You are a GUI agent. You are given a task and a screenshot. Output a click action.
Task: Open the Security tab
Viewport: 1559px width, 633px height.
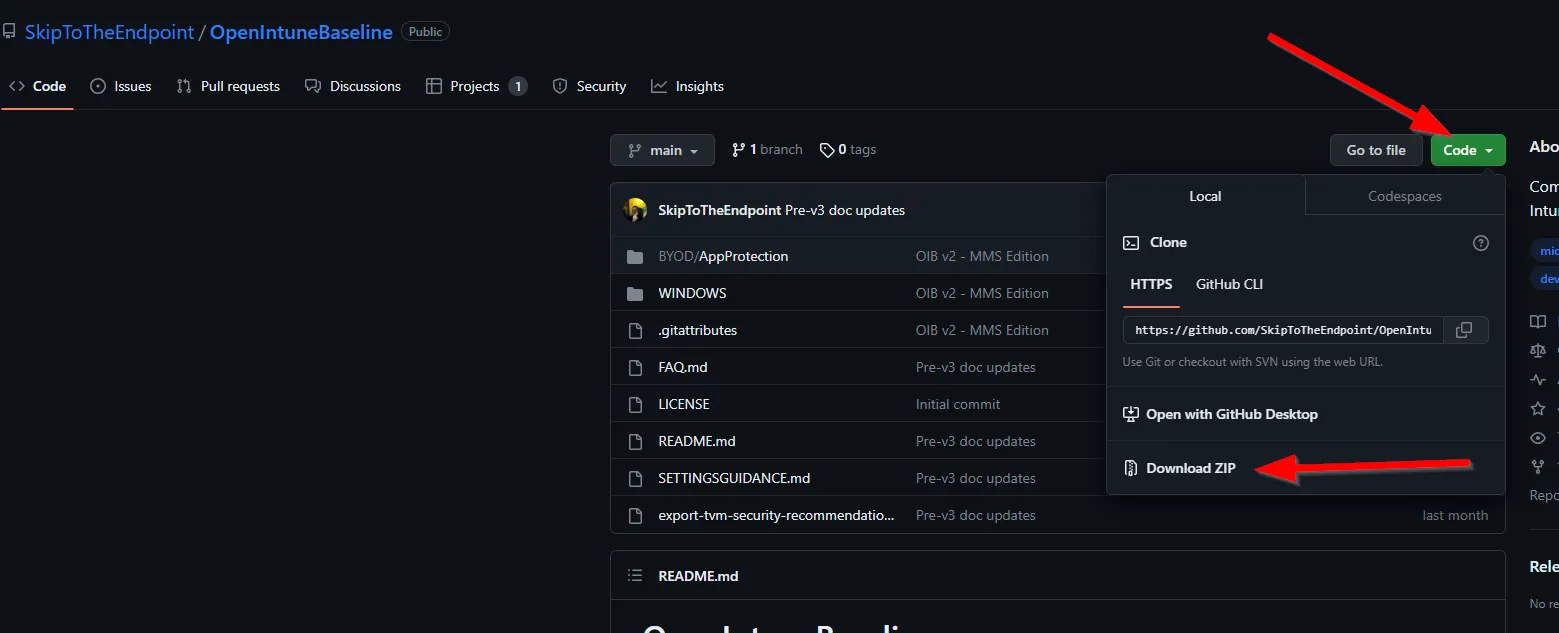click(589, 86)
